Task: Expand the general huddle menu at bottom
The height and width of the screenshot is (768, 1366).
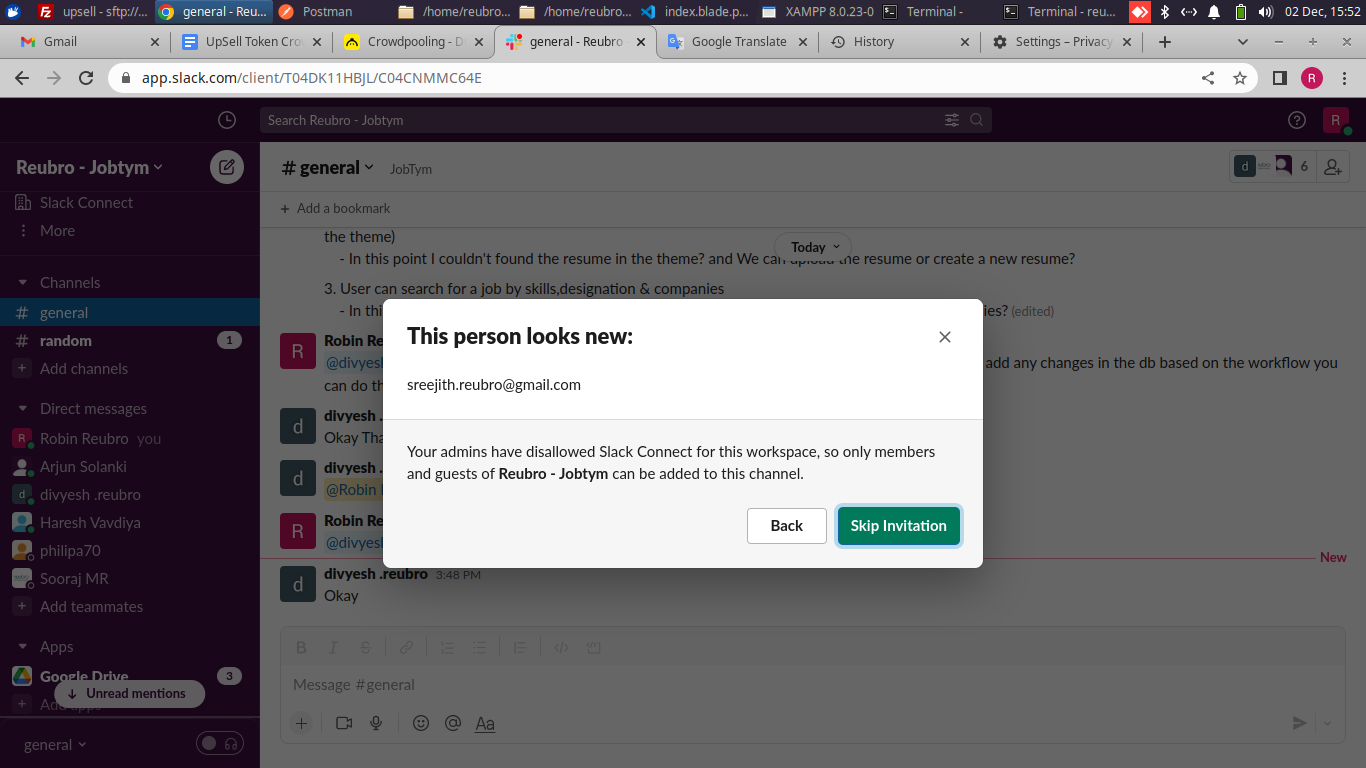Action: click(55, 744)
